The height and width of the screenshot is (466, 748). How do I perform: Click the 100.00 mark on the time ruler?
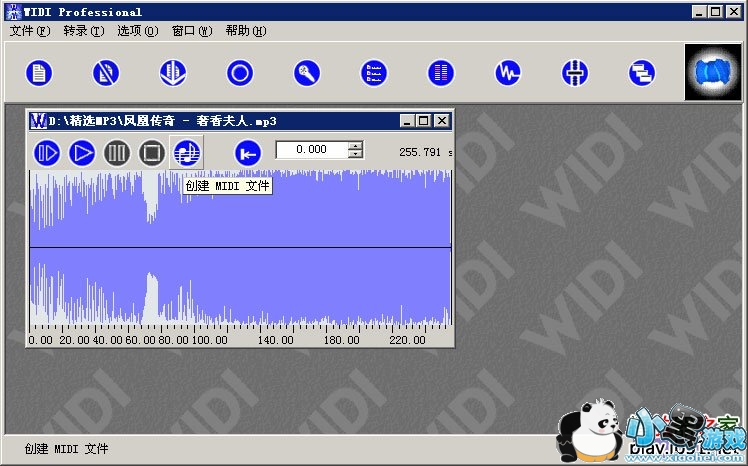pos(210,340)
